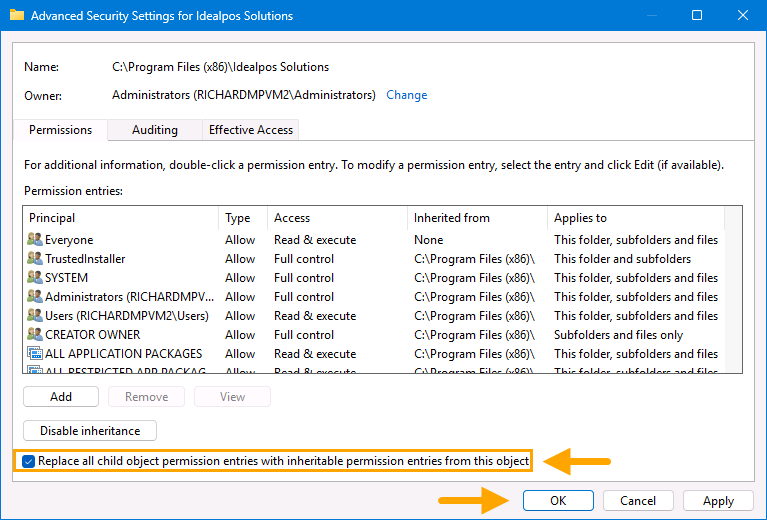Select the CREATOR OWNER entry

pos(374,335)
